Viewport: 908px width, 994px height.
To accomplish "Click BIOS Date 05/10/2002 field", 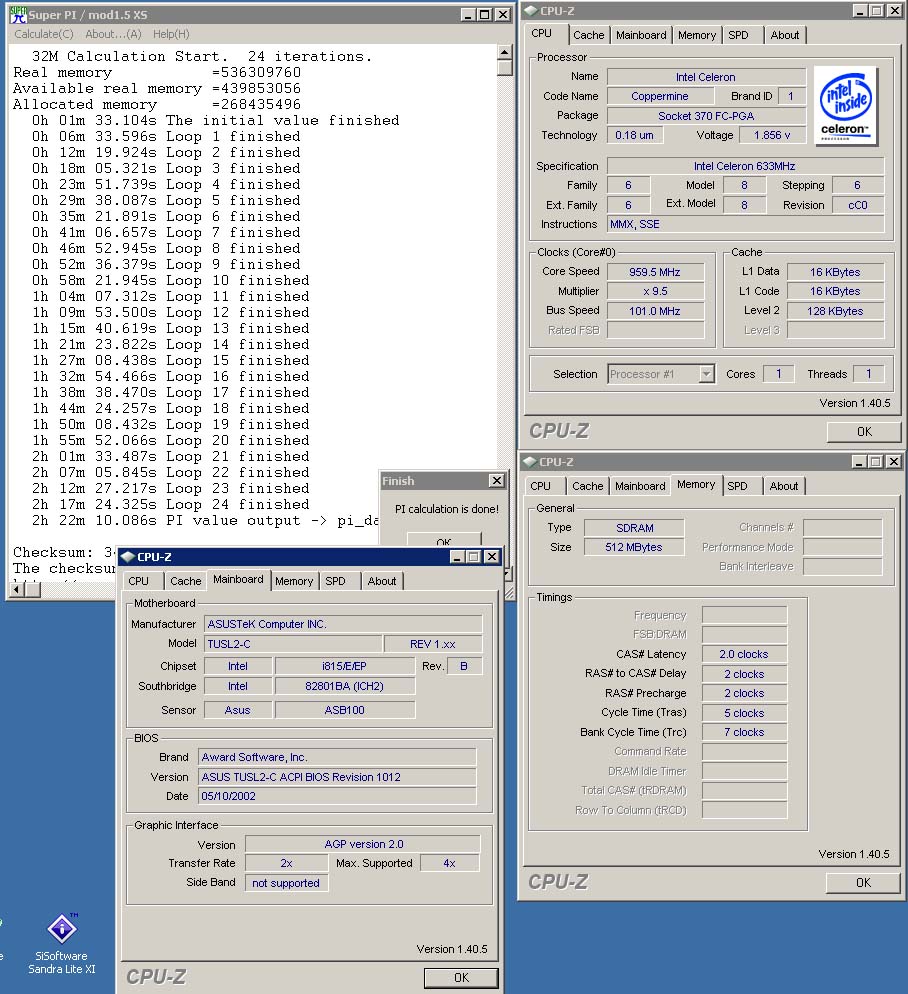I will (337, 796).
